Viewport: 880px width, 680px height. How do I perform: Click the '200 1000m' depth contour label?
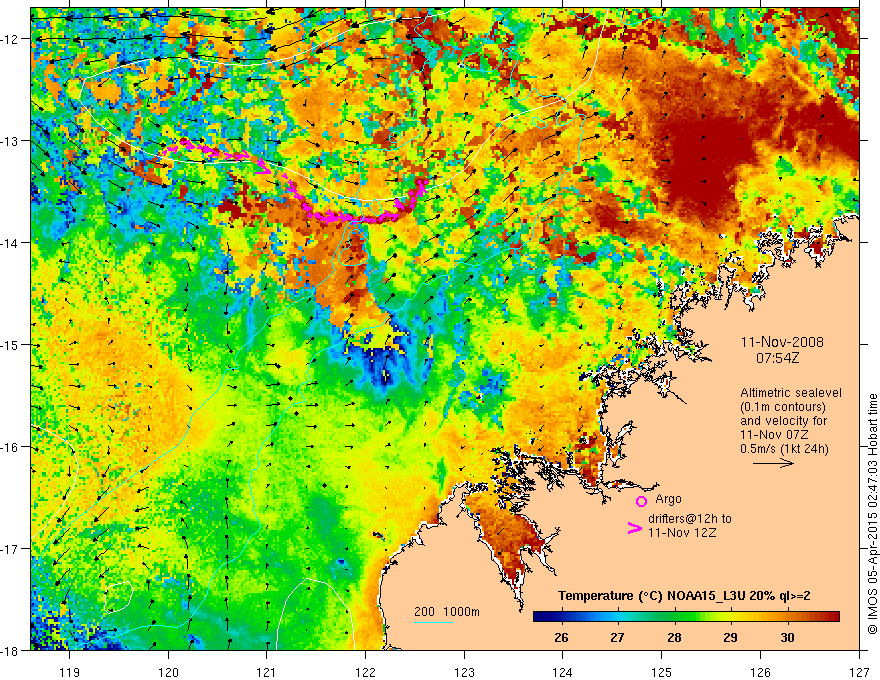[x=447, y=612]
